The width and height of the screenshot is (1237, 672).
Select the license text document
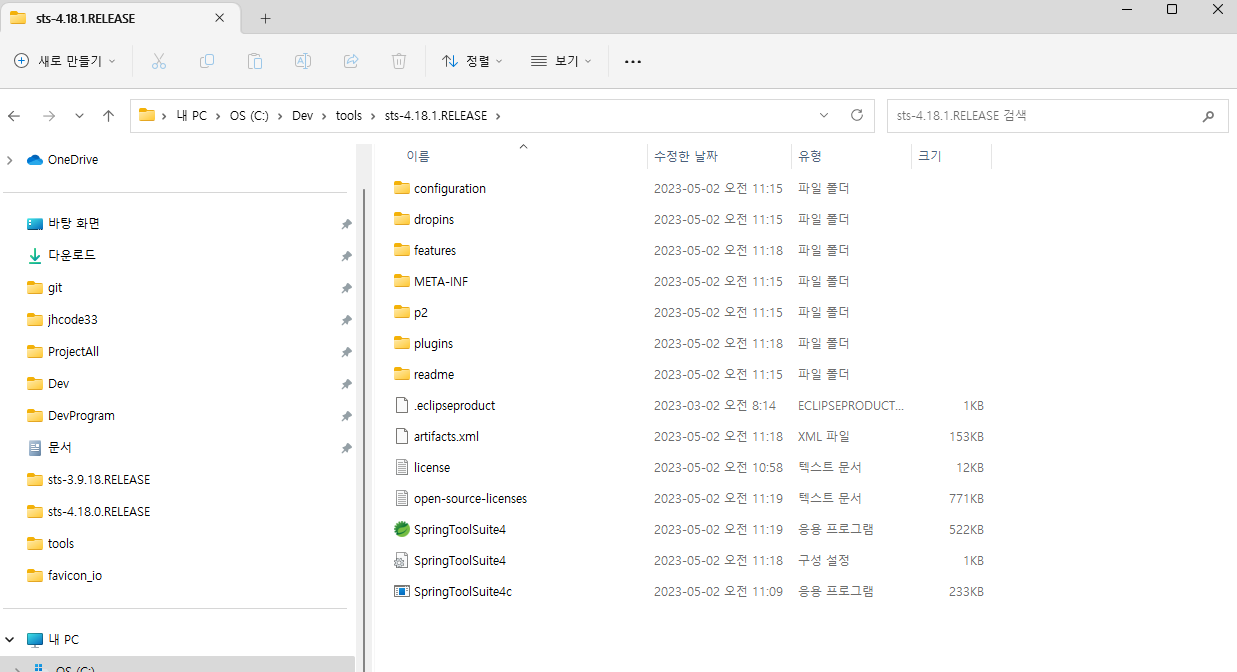coord(422,467)
